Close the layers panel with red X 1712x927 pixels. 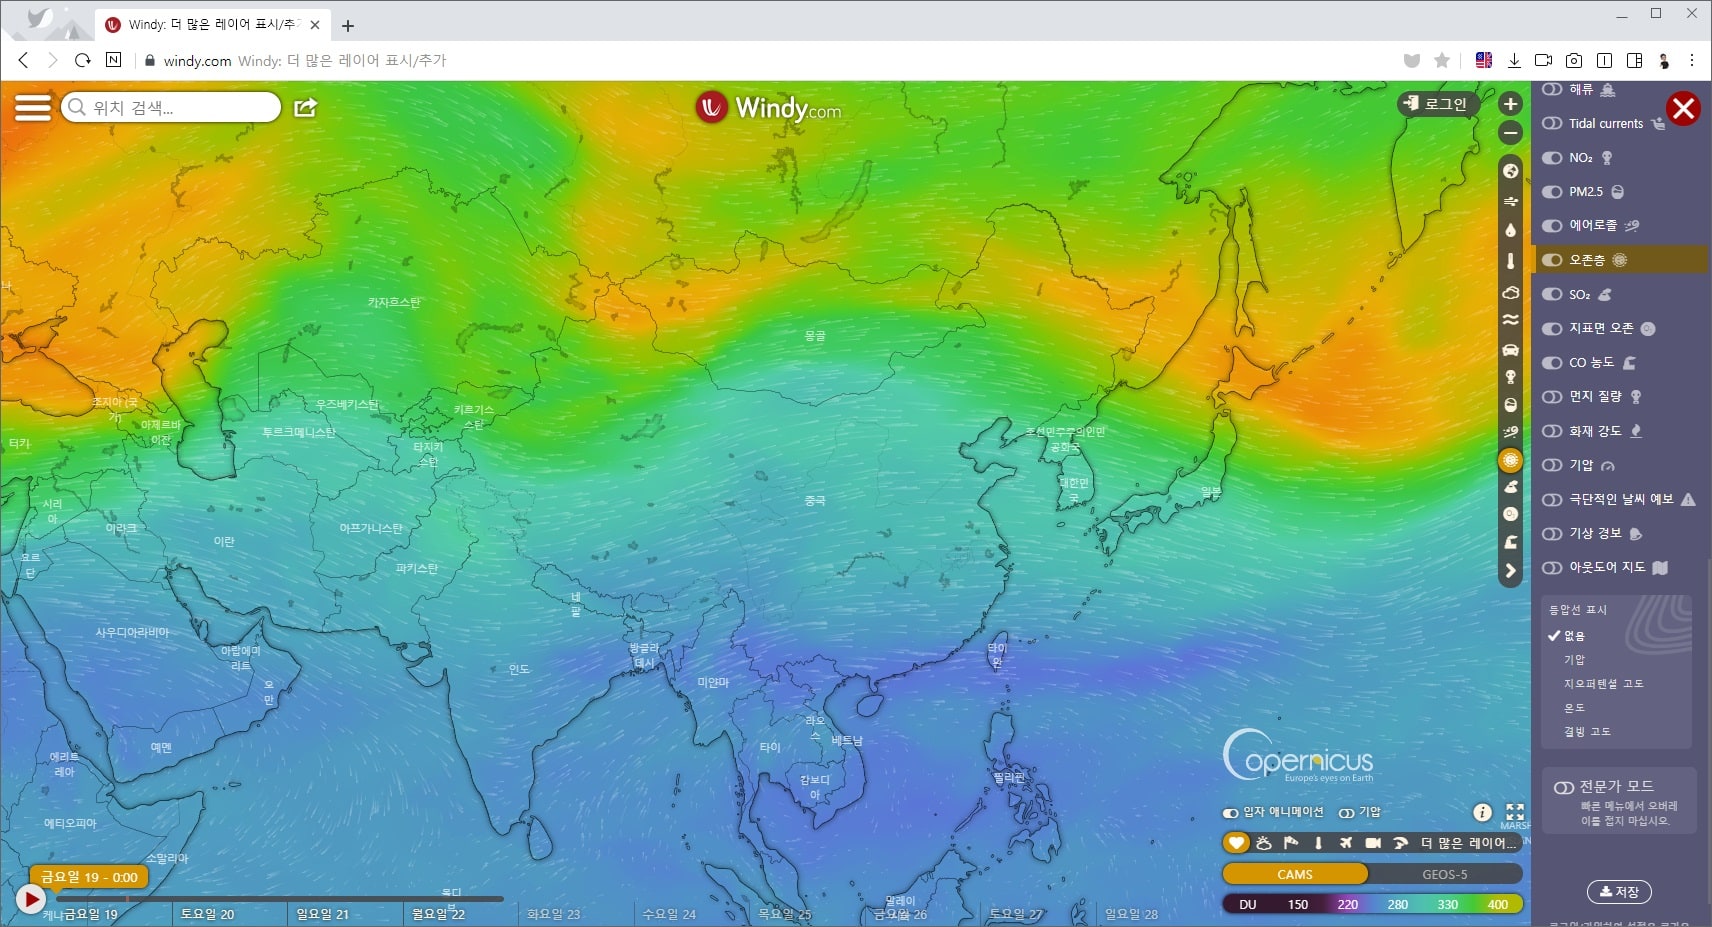coord(1683,108)
